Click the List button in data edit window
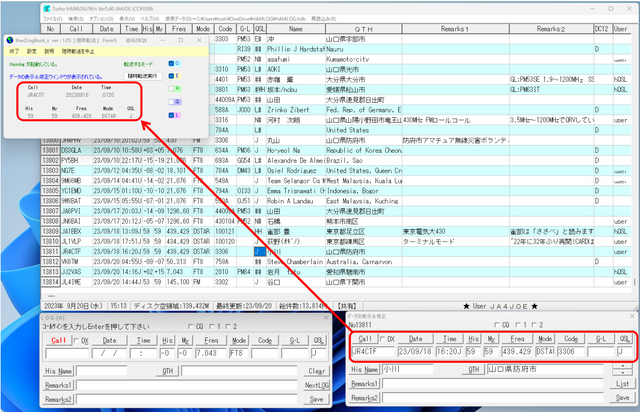The image size is (640, 412). point(622,383)
